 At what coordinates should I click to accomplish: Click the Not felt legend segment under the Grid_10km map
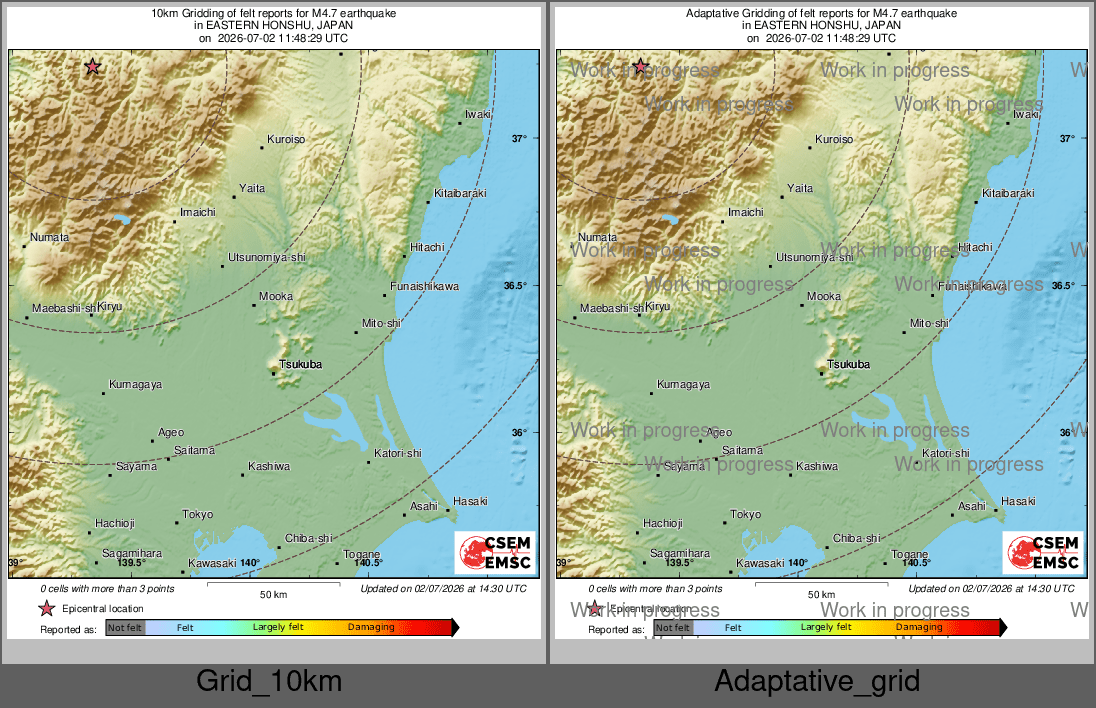pyautogui.click(x=125, y=628)
